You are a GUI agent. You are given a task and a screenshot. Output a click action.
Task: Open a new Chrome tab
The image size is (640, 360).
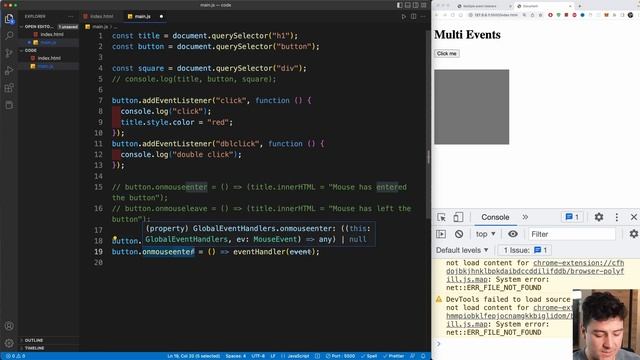tap(579, 6)
